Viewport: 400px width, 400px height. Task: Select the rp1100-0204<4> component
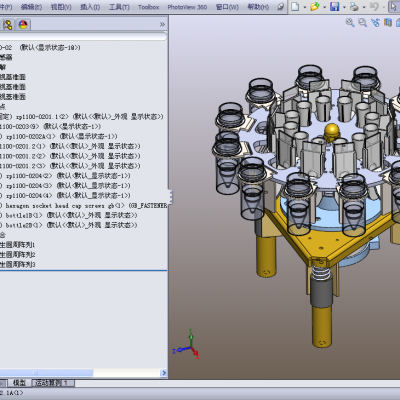click(x=65, y=195)
